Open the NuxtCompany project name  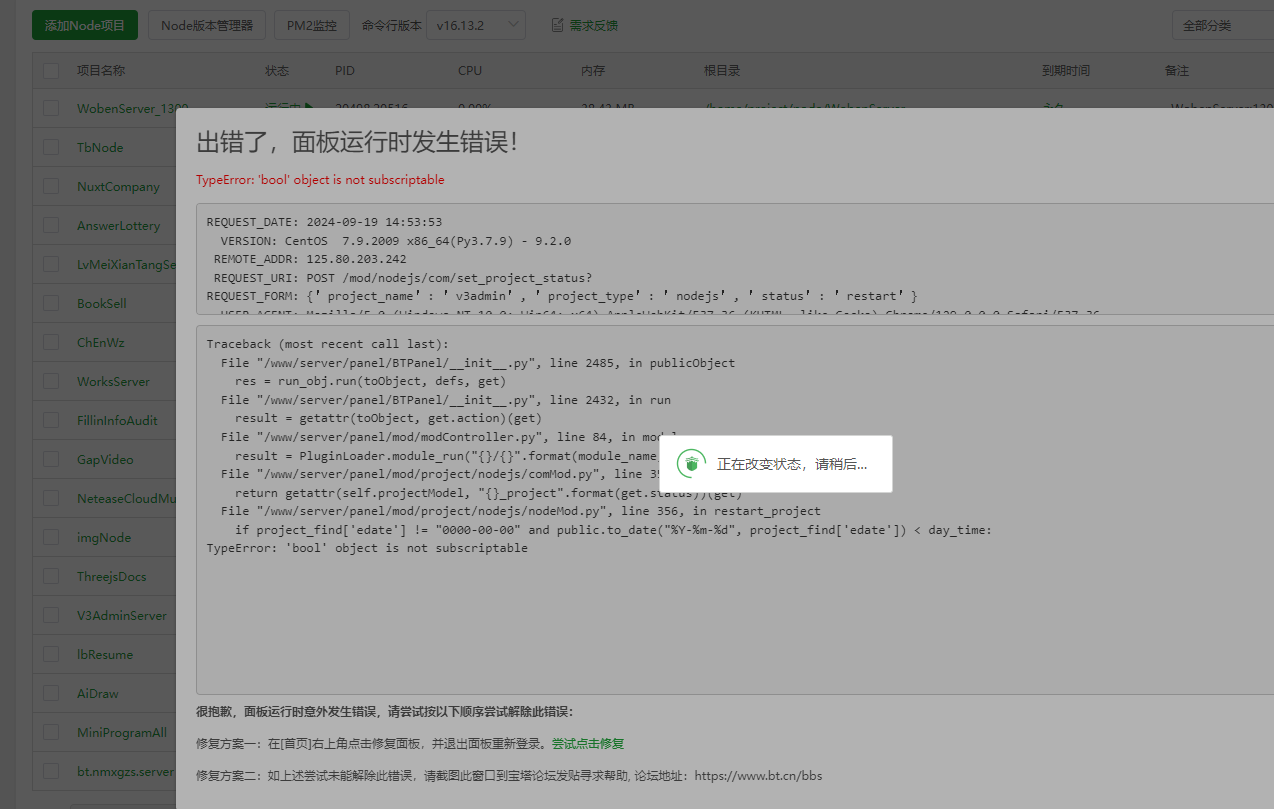(118, 186)
